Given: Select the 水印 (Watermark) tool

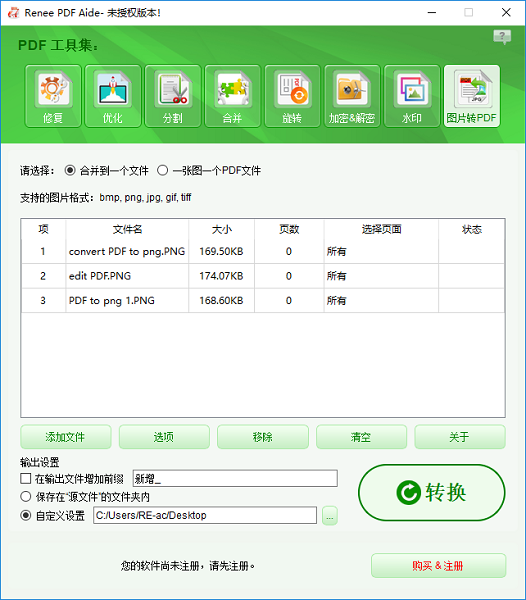Looking at the screenshot, I should 412,96.
